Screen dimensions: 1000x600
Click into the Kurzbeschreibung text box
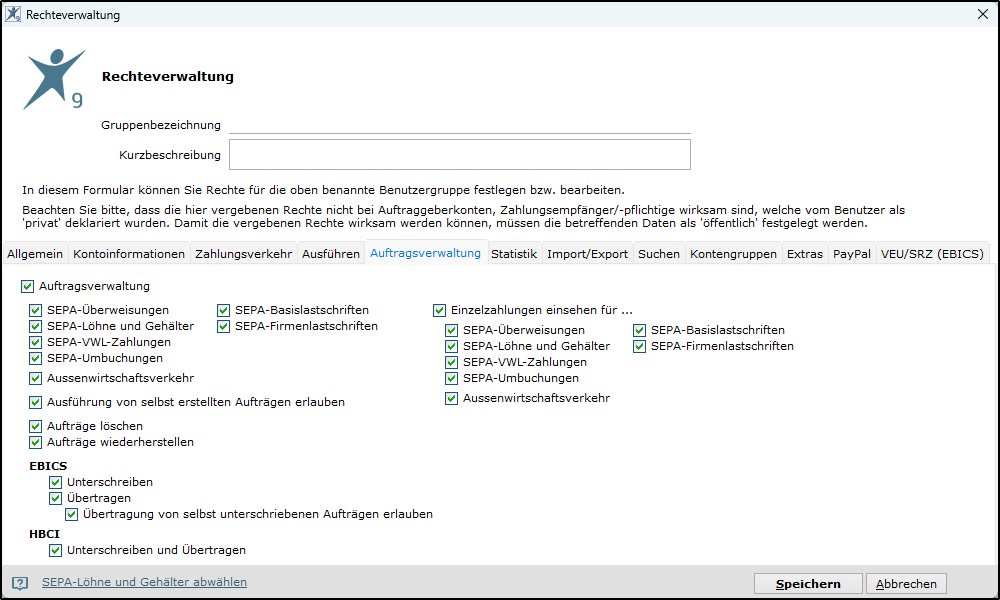click(x=460, y=155)
